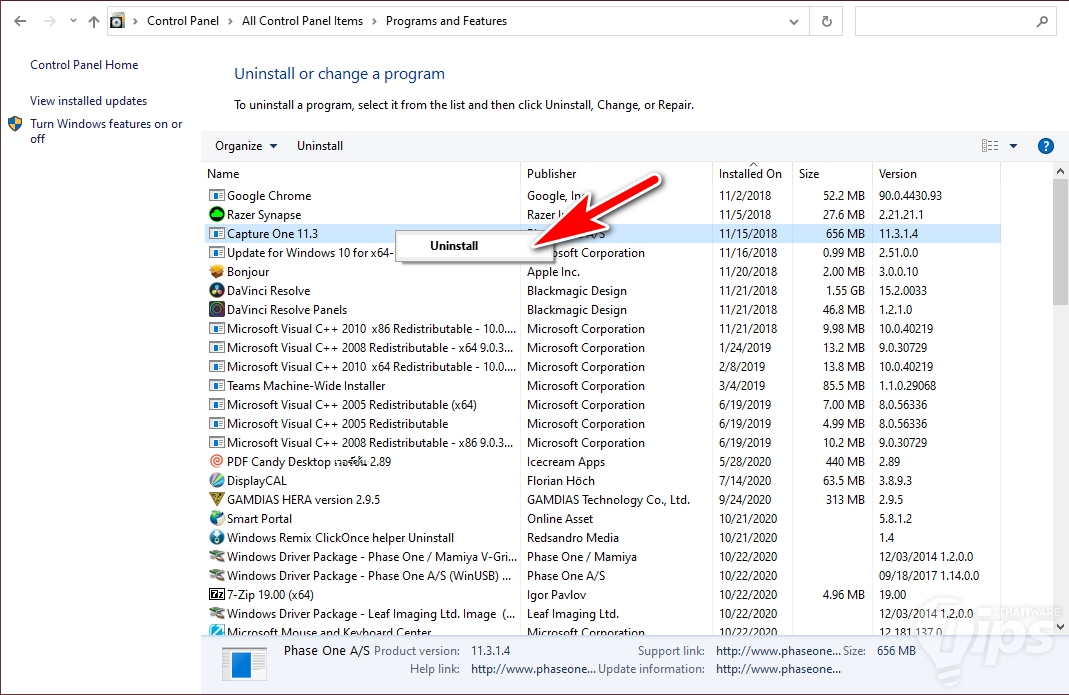Click the Windows Remix ClickOnce helper icon

tap(217, 537)
